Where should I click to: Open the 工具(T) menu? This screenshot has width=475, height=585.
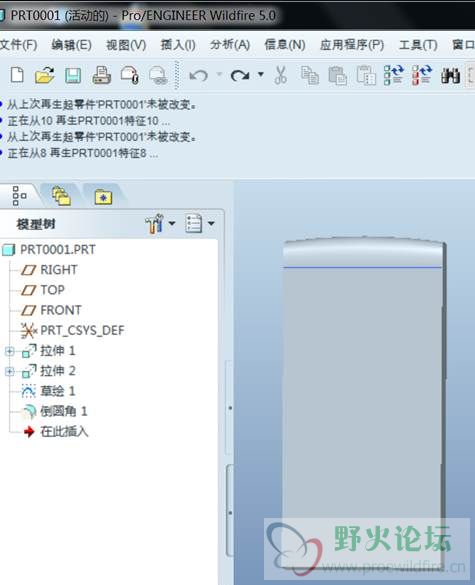coord(418,46)
